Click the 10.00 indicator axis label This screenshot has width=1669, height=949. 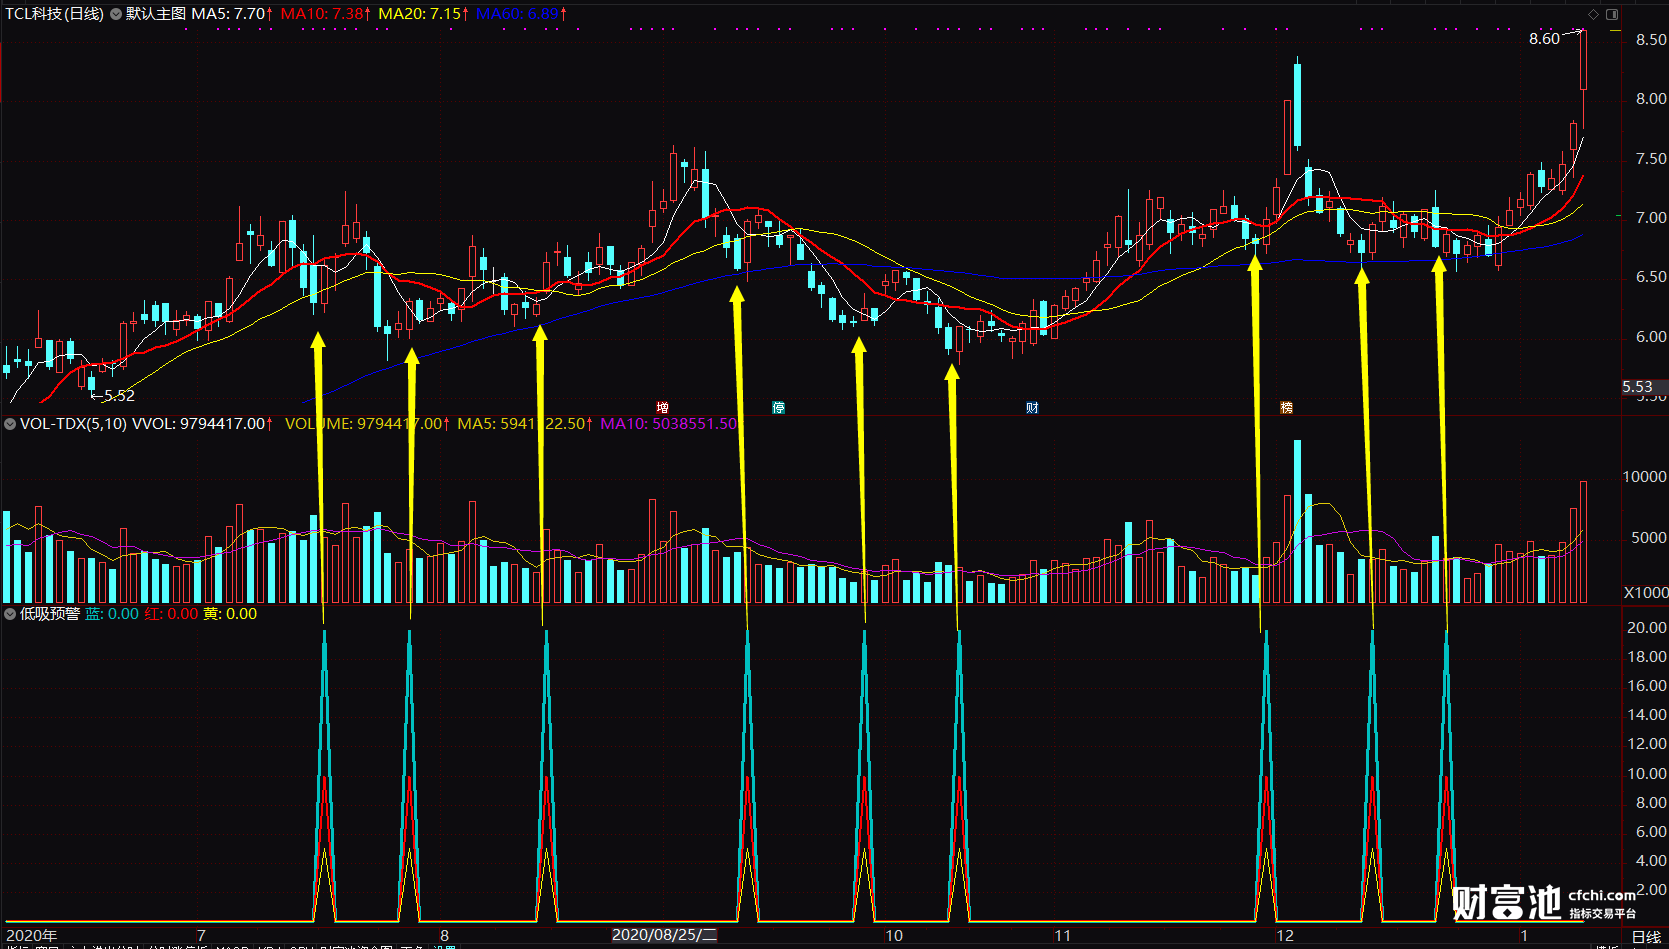(1647, 774)
